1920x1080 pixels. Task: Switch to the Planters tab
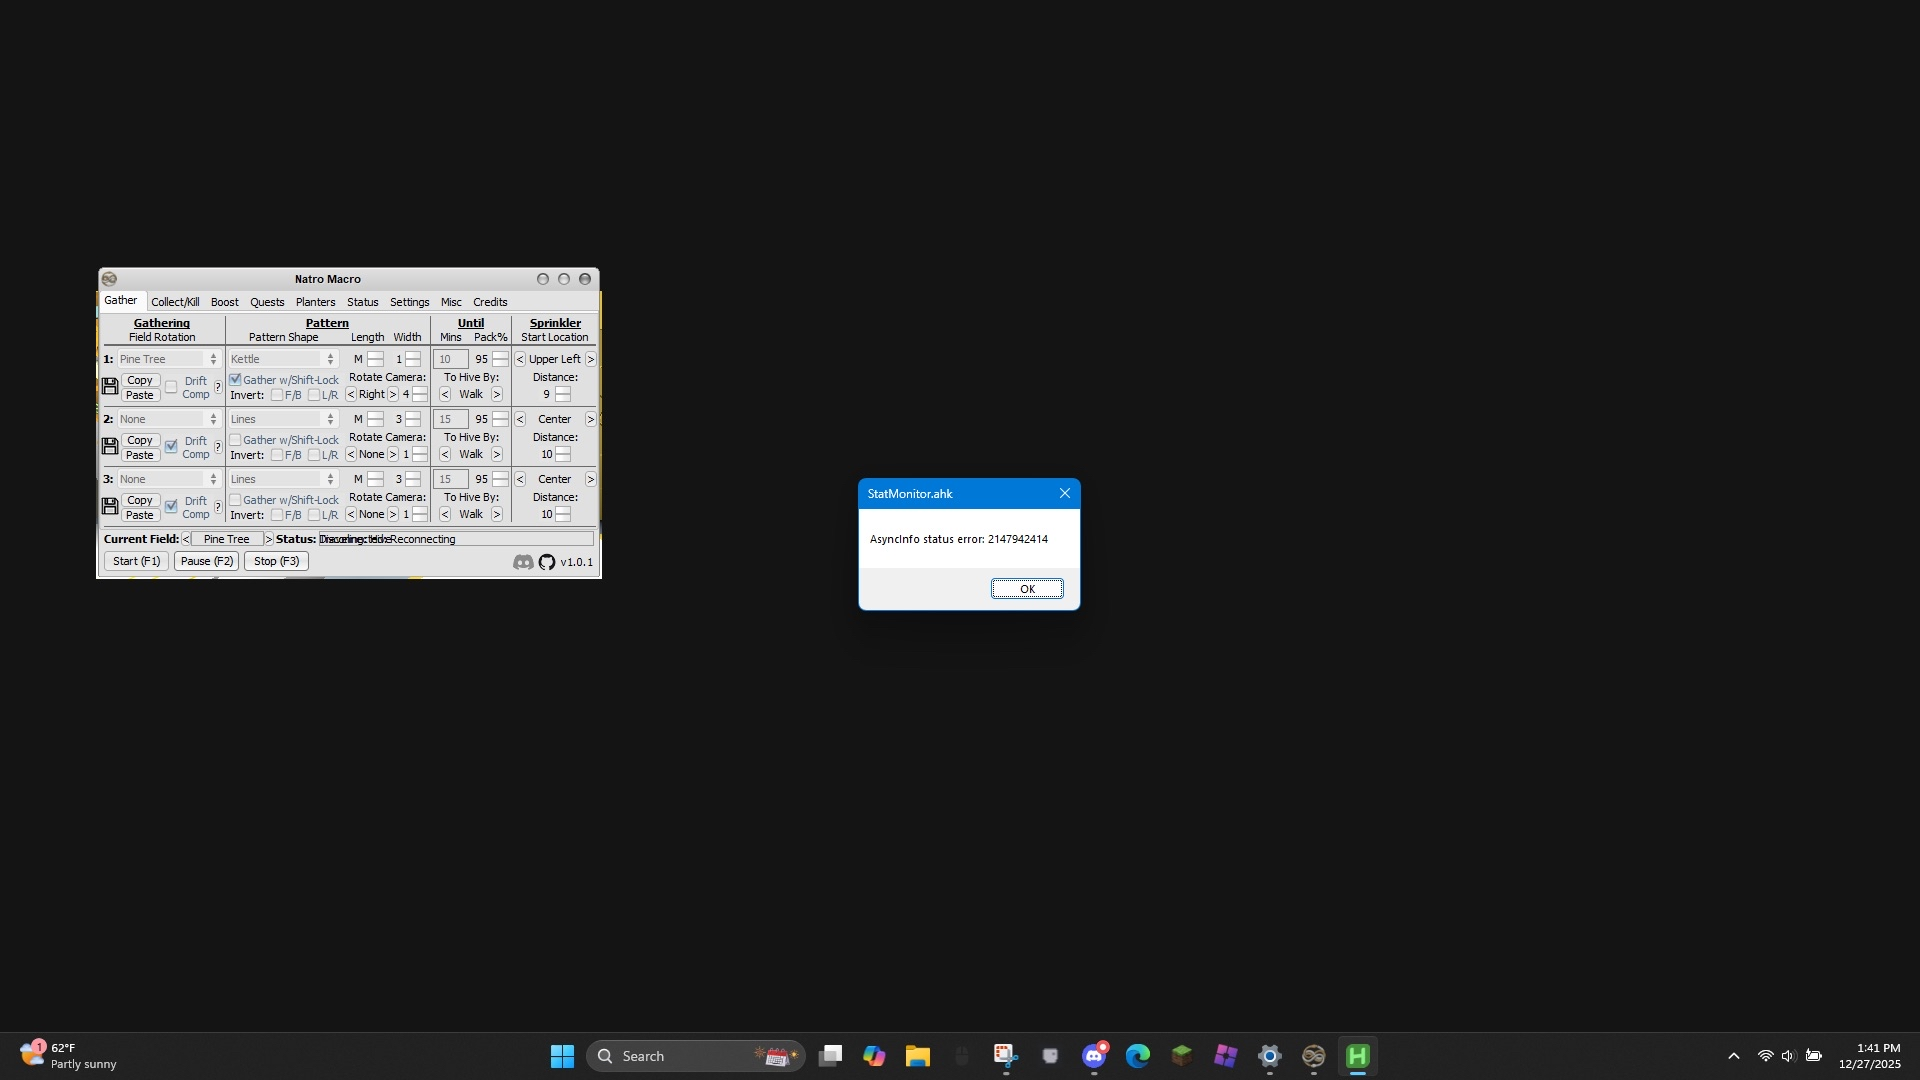coord(315,302)
